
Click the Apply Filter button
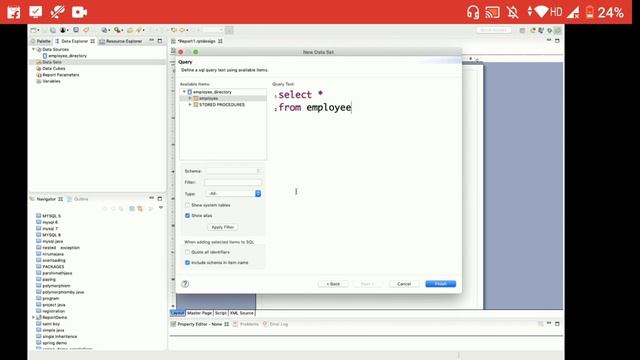pos(223,227)
